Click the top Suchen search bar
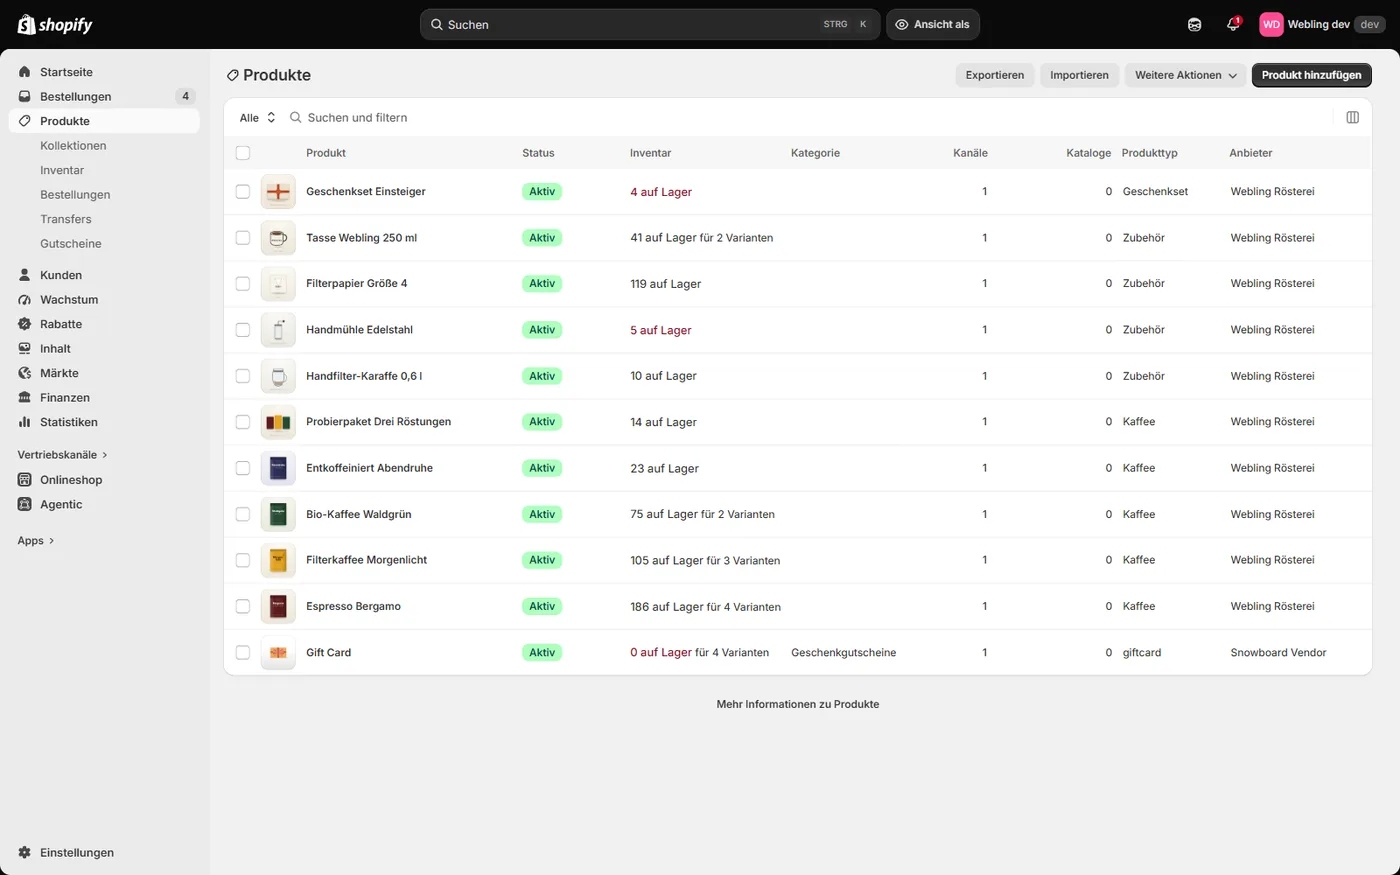Image resolution: width=1400 pixels, height=875 pixels. (650, 24)
